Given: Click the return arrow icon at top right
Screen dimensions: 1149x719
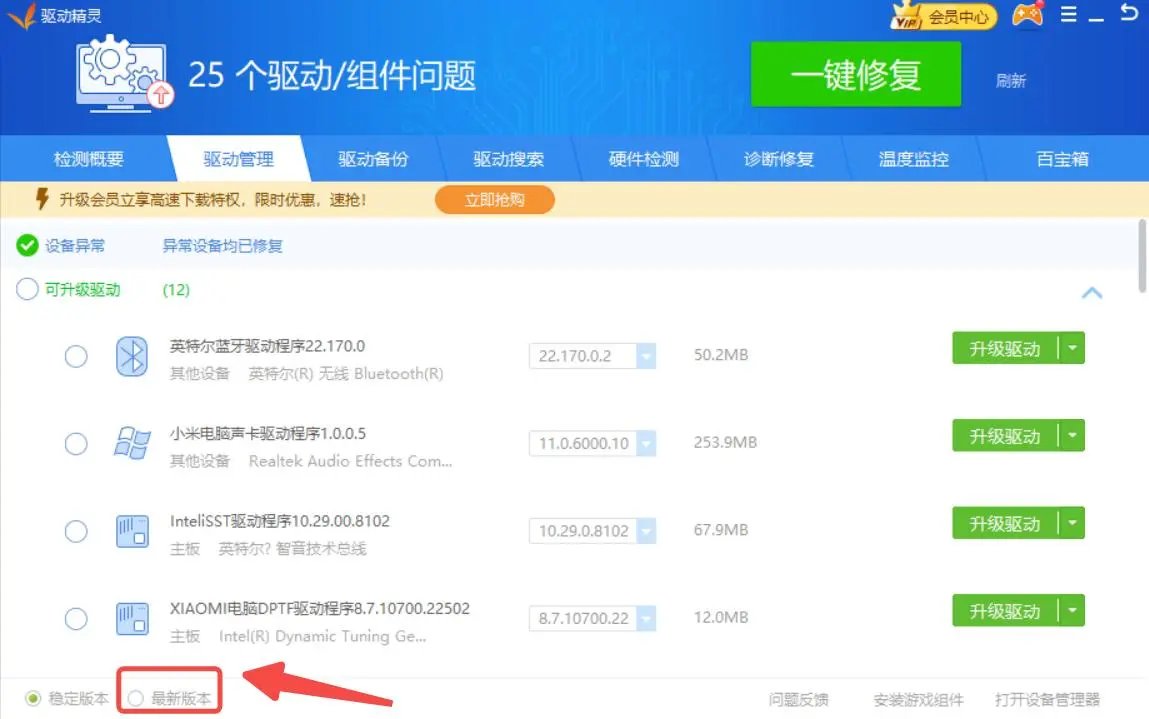Looking at the screenshot, I should coord(1129,14).
